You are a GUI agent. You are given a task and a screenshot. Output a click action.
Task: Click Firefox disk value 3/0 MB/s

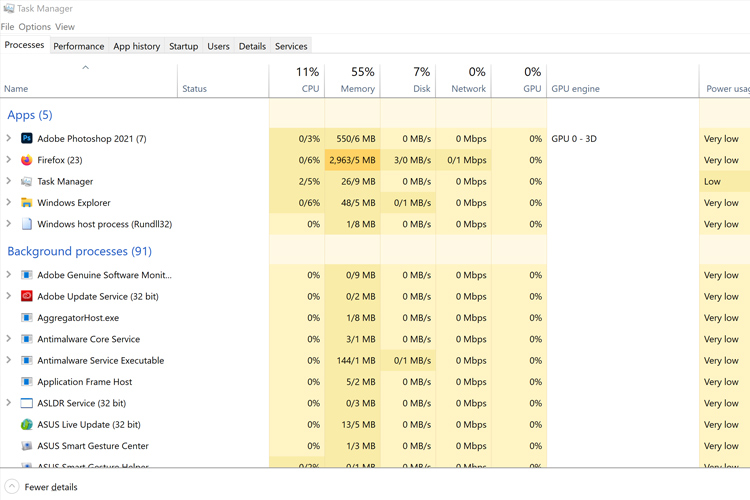[408, 160]
